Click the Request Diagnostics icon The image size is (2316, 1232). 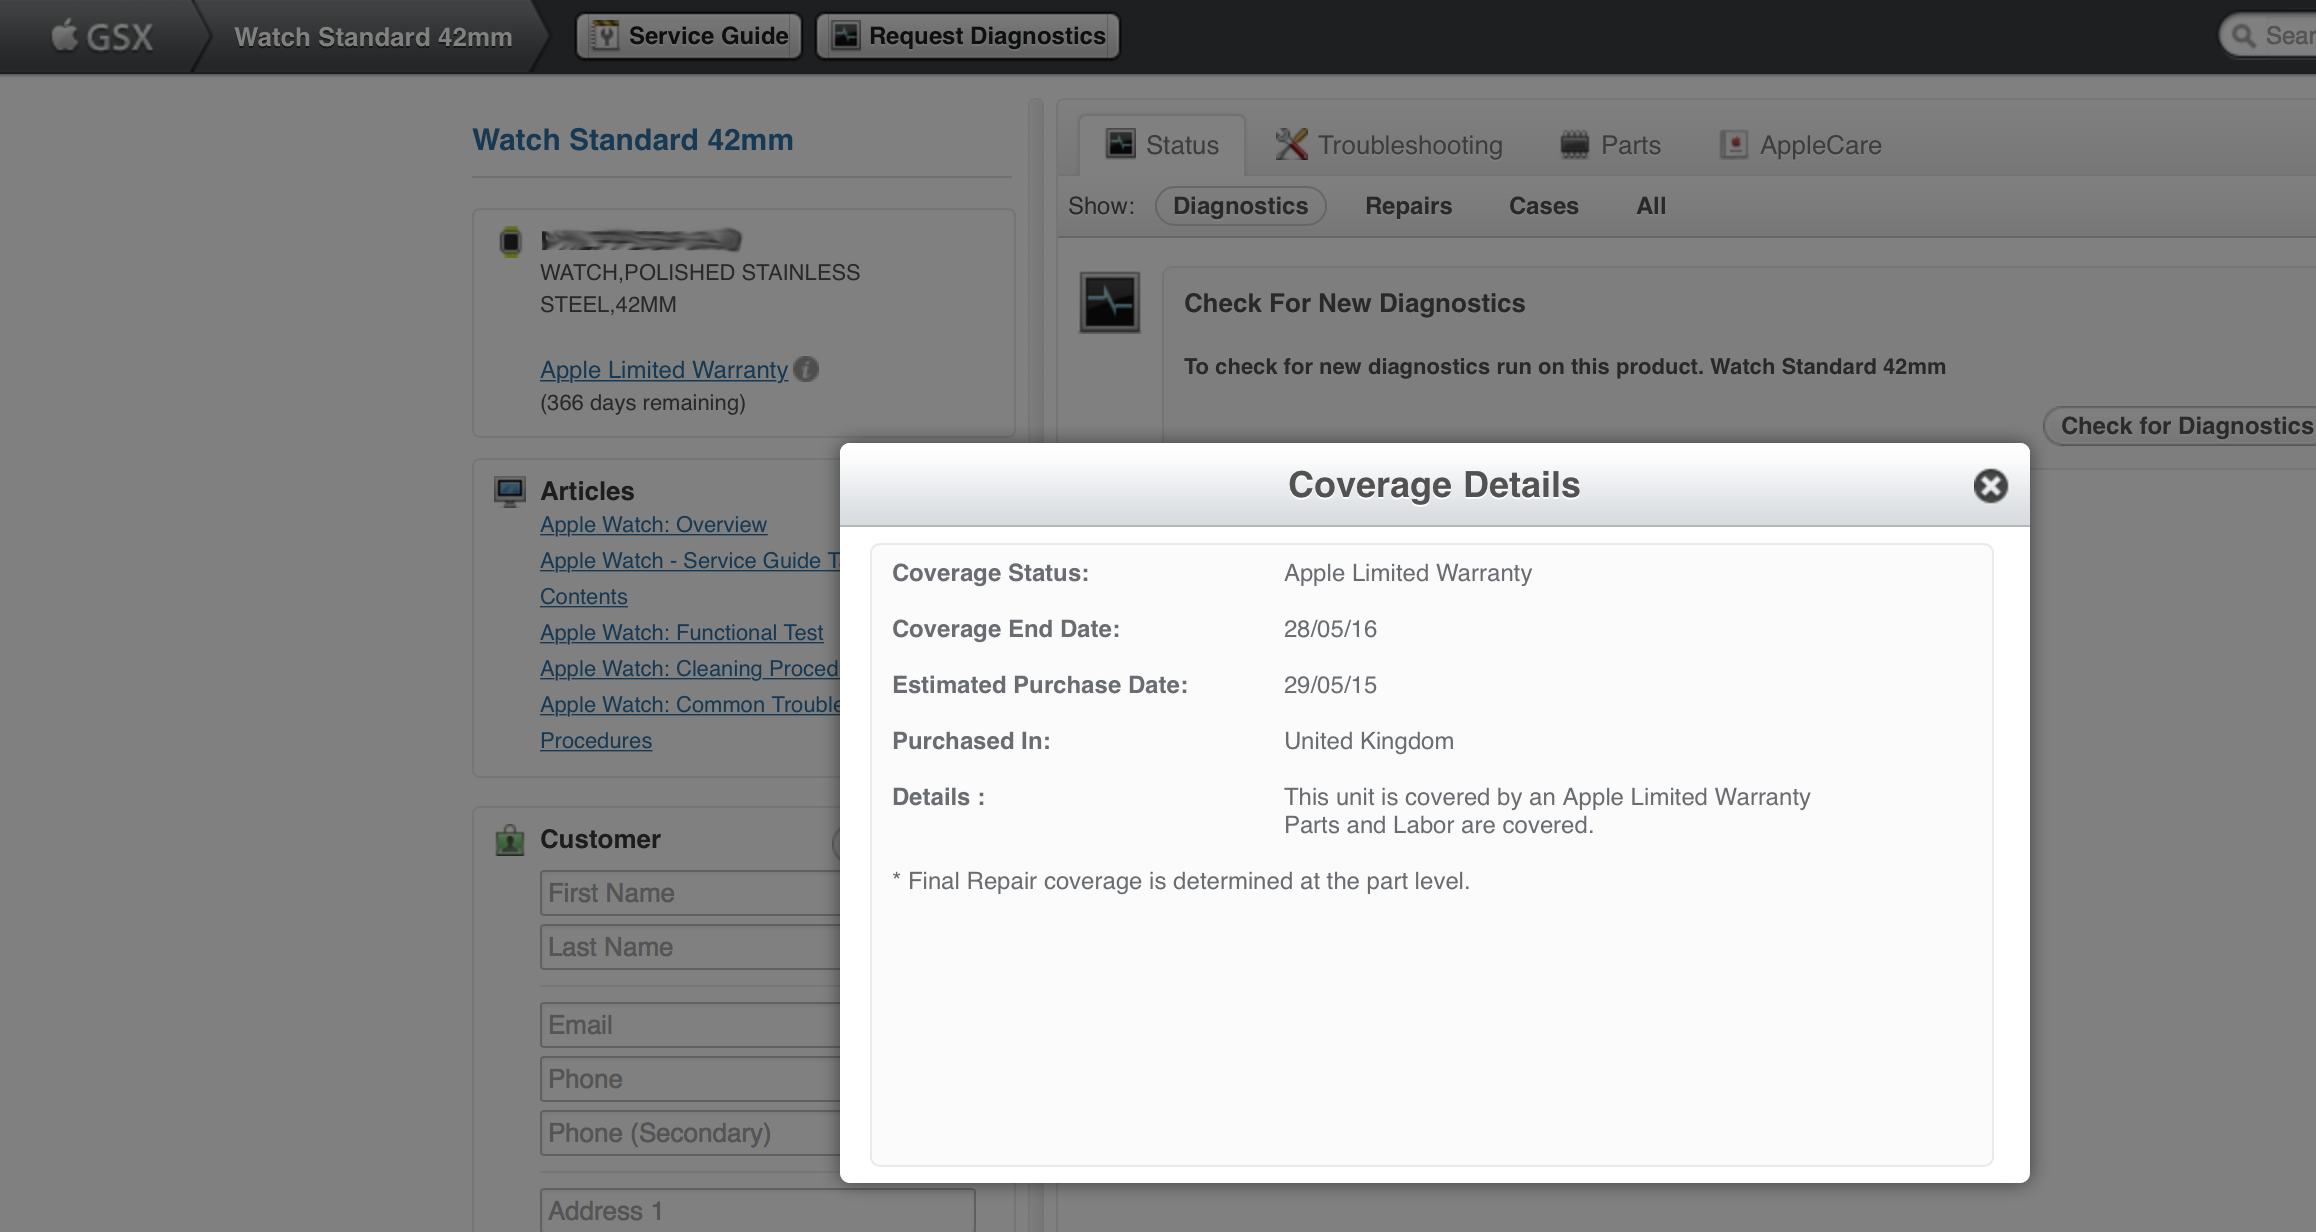(x=846, y=36)
